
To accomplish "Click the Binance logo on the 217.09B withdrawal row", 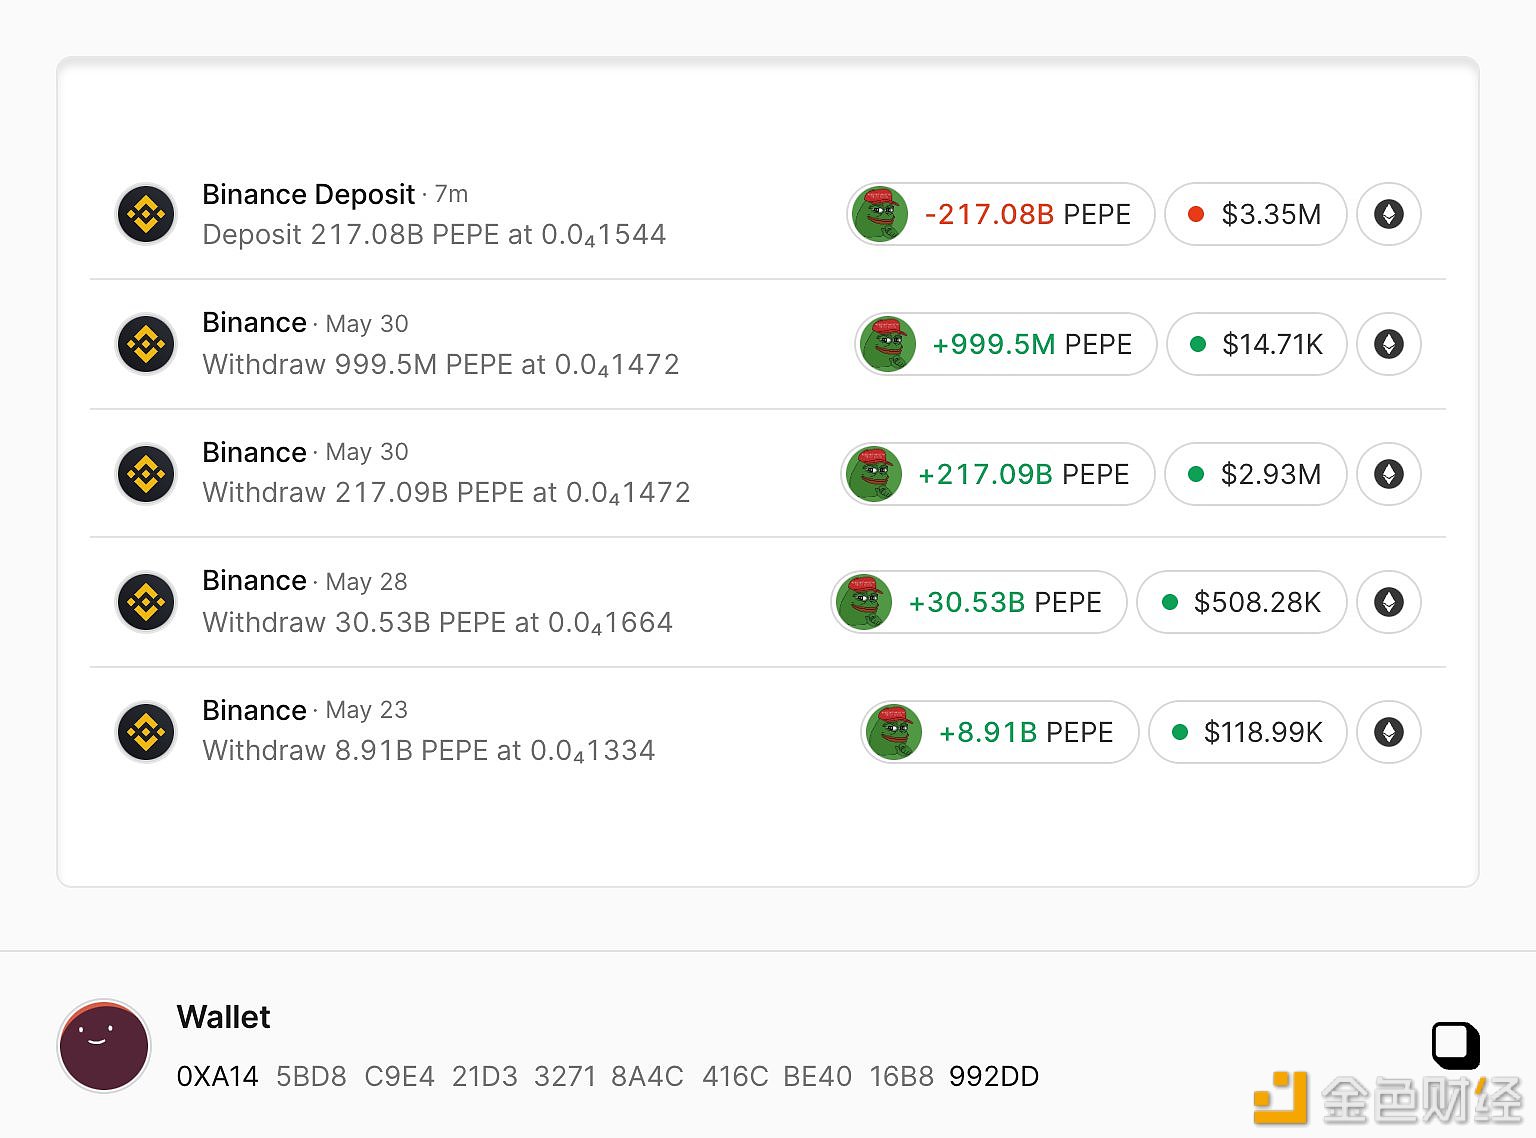I will click(147, 474).
